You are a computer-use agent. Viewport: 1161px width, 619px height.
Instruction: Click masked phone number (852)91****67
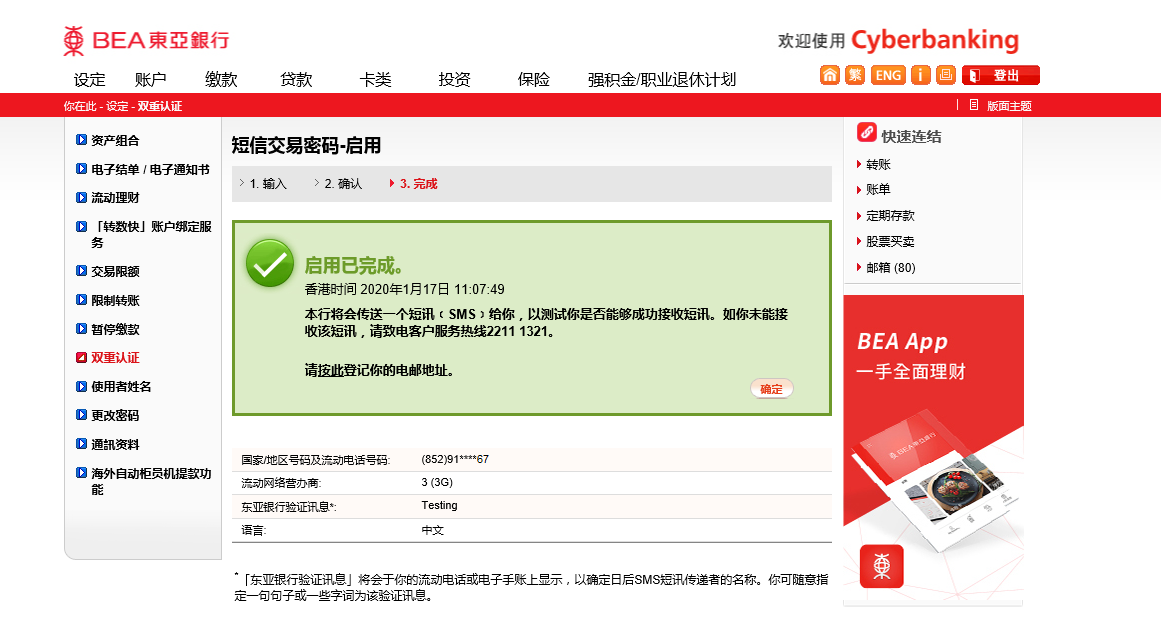pos(455,459)
